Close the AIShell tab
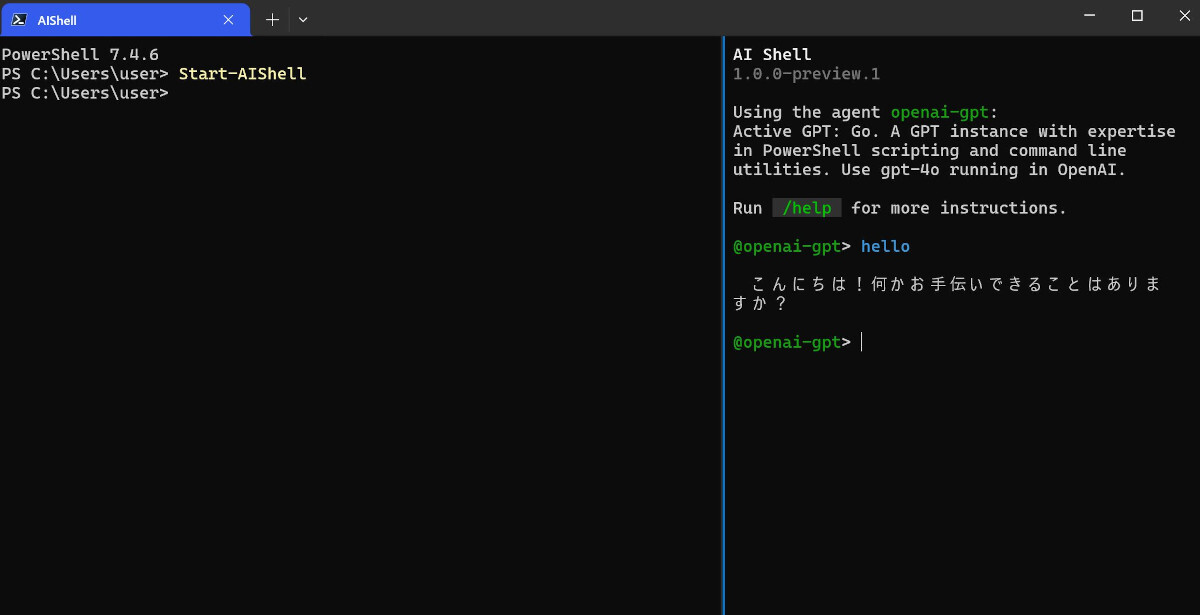The width and height of the screenshot is (1200, 615). (228, 19)
